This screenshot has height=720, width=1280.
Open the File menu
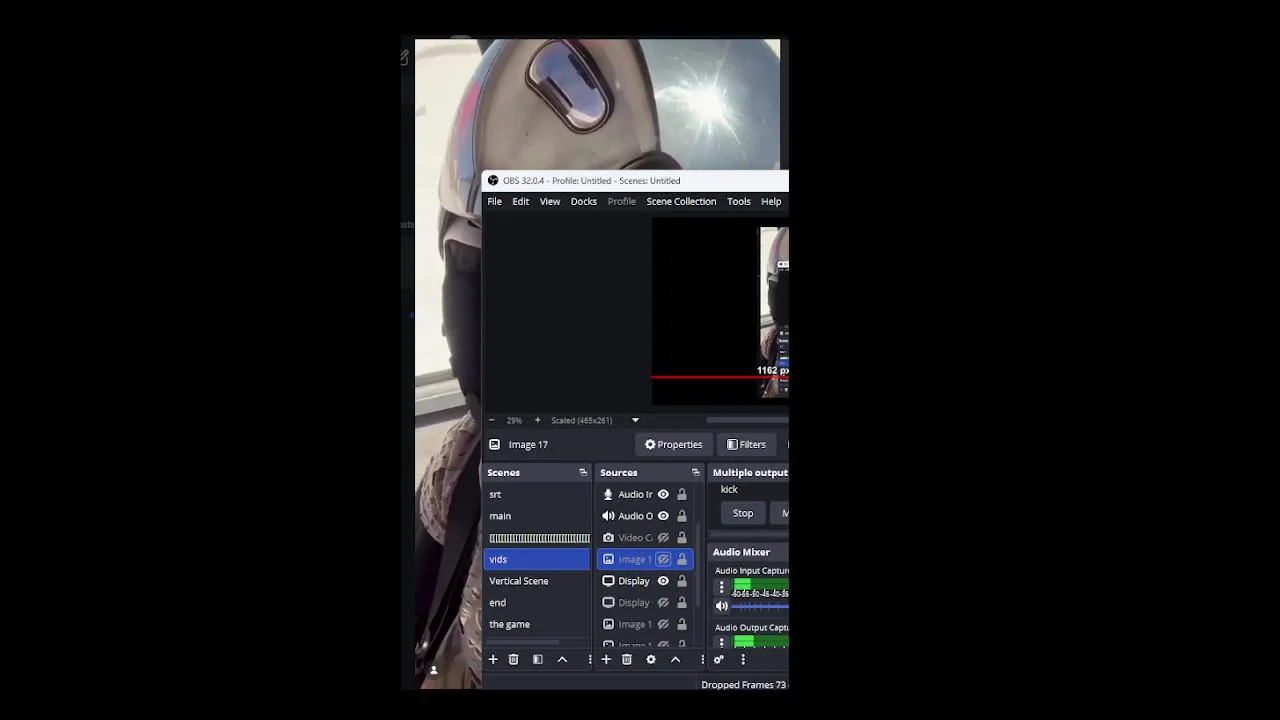tap(494, 201)
